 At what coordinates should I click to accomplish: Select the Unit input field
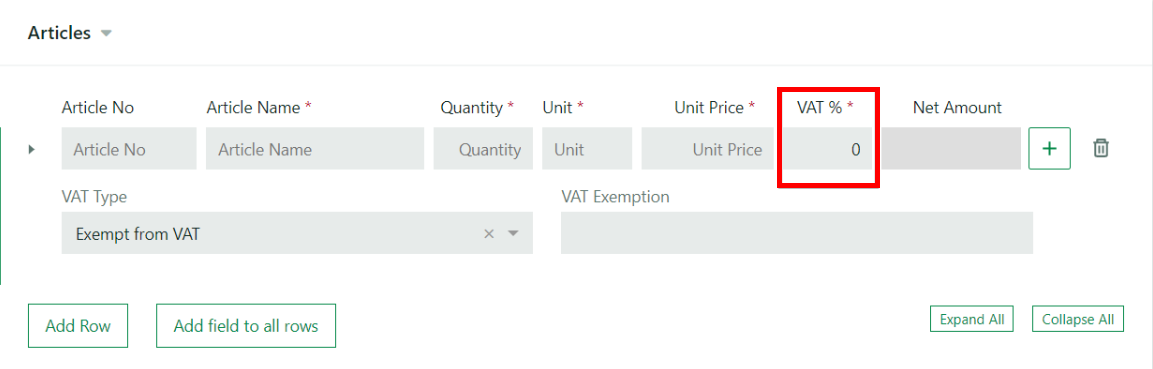(587, 149)
